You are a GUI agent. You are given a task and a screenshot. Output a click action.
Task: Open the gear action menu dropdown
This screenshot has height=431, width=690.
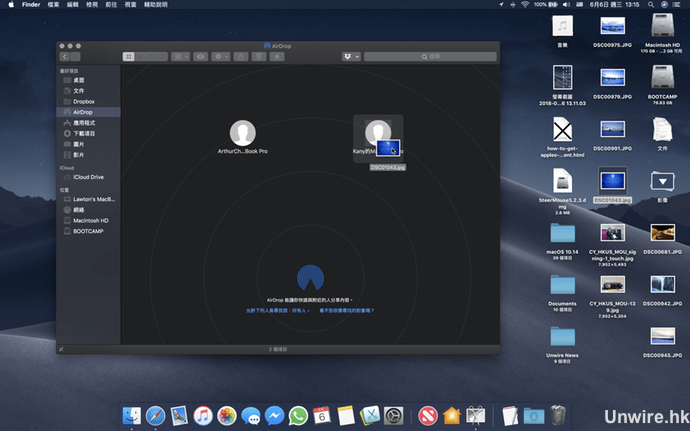(x=220, y=56)
